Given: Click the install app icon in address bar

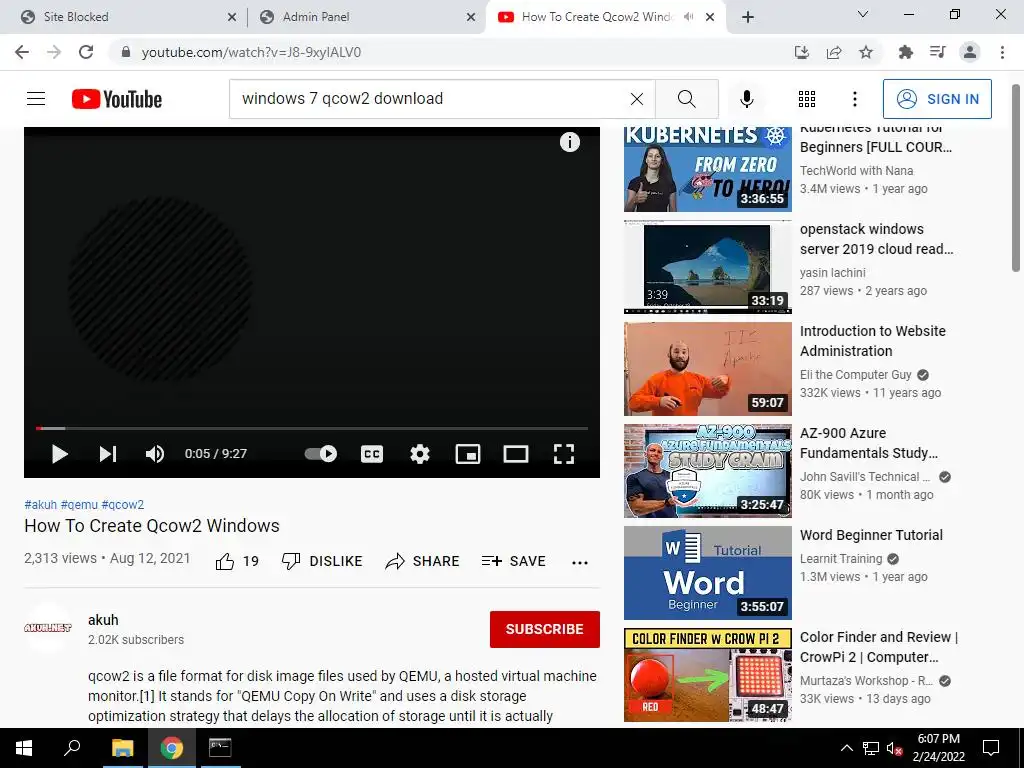Looking at the screenshot, I should pos(802,52).
